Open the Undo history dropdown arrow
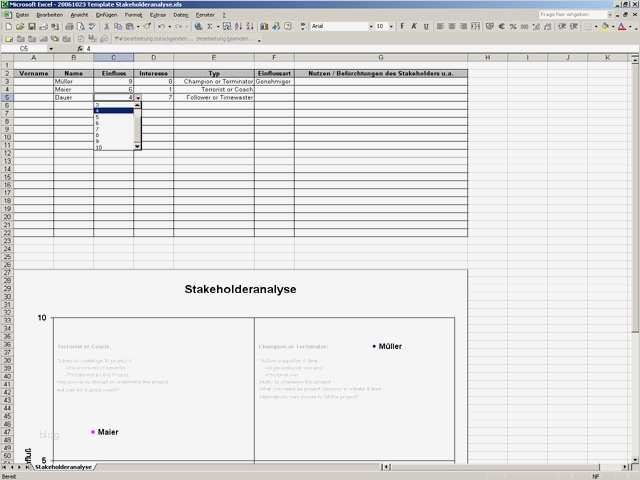Screen dimensions: 640x480 click(x=169, y=27)
